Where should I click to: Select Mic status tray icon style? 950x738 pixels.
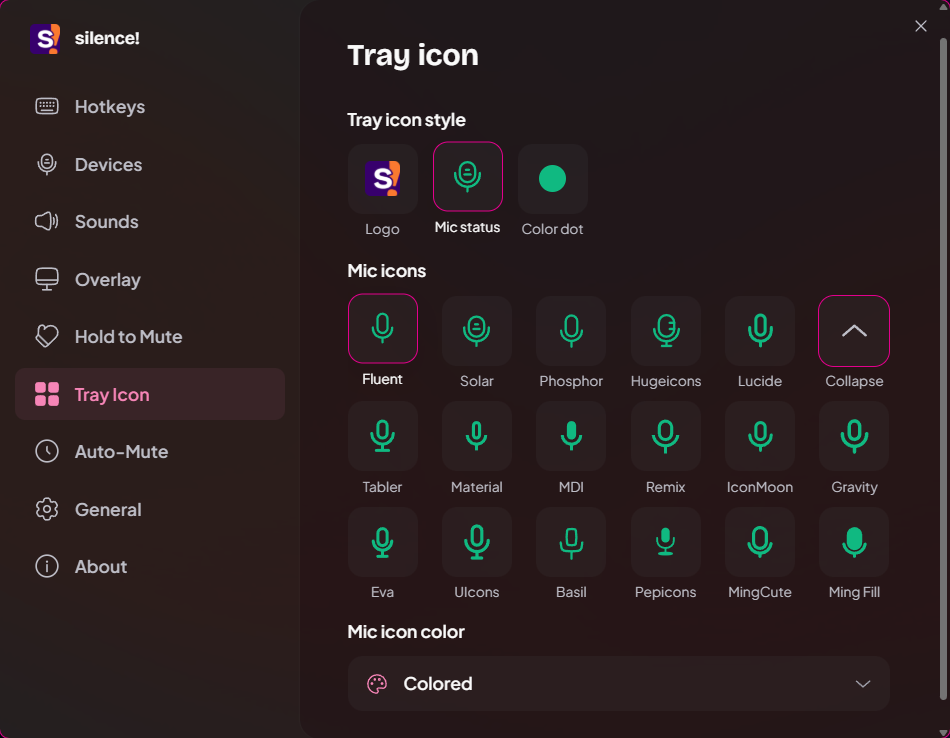pos(467,177)
